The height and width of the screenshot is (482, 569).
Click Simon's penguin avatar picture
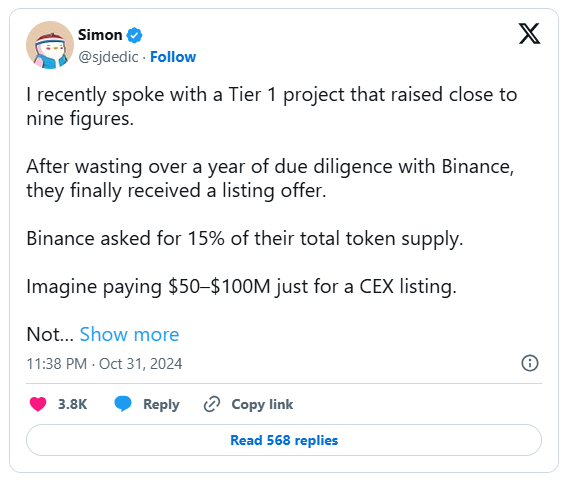pos(50,45)
